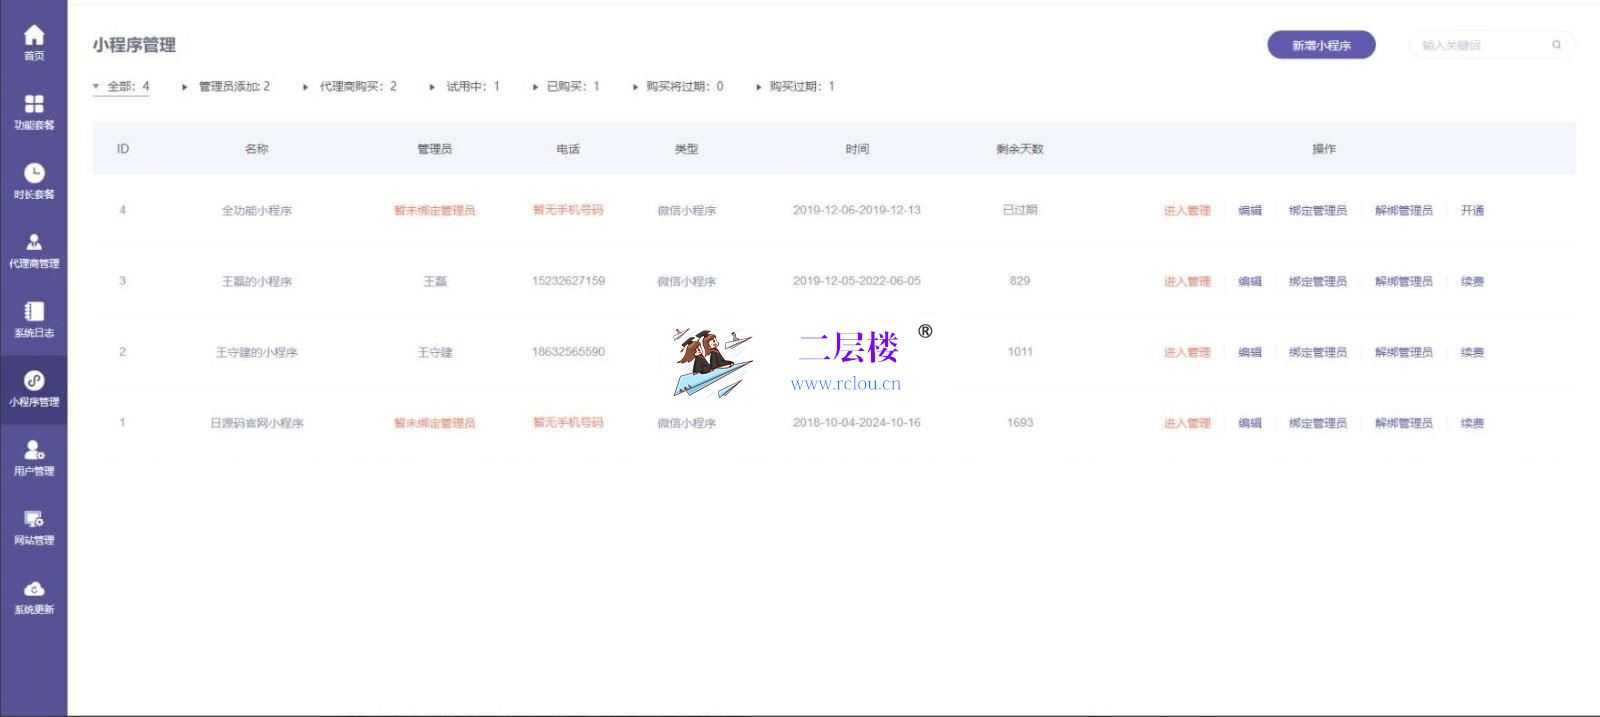Screen dimensions: 1600x717
Task: Expand the 代理商购买: 2 filter
Action: [306, 87]
